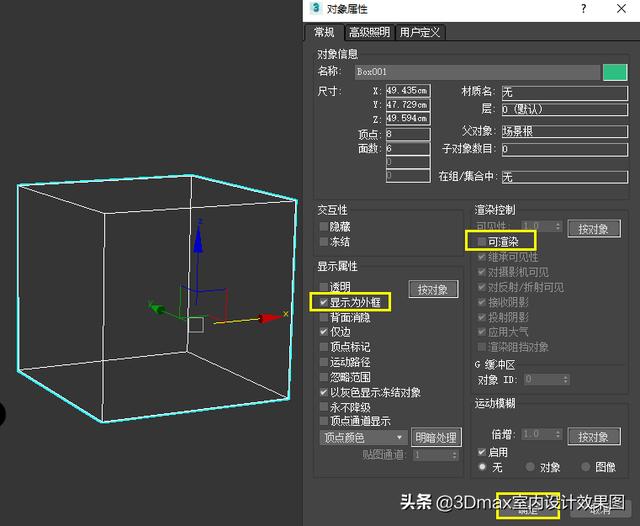Close the 对象属性 dialog

[x=621, y=8]
